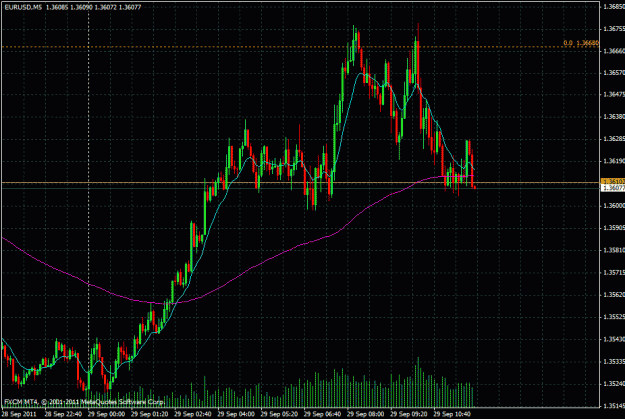Click the 1.35335 price scale label
Viewport: 625px width, 419px height.
[614, 362]
